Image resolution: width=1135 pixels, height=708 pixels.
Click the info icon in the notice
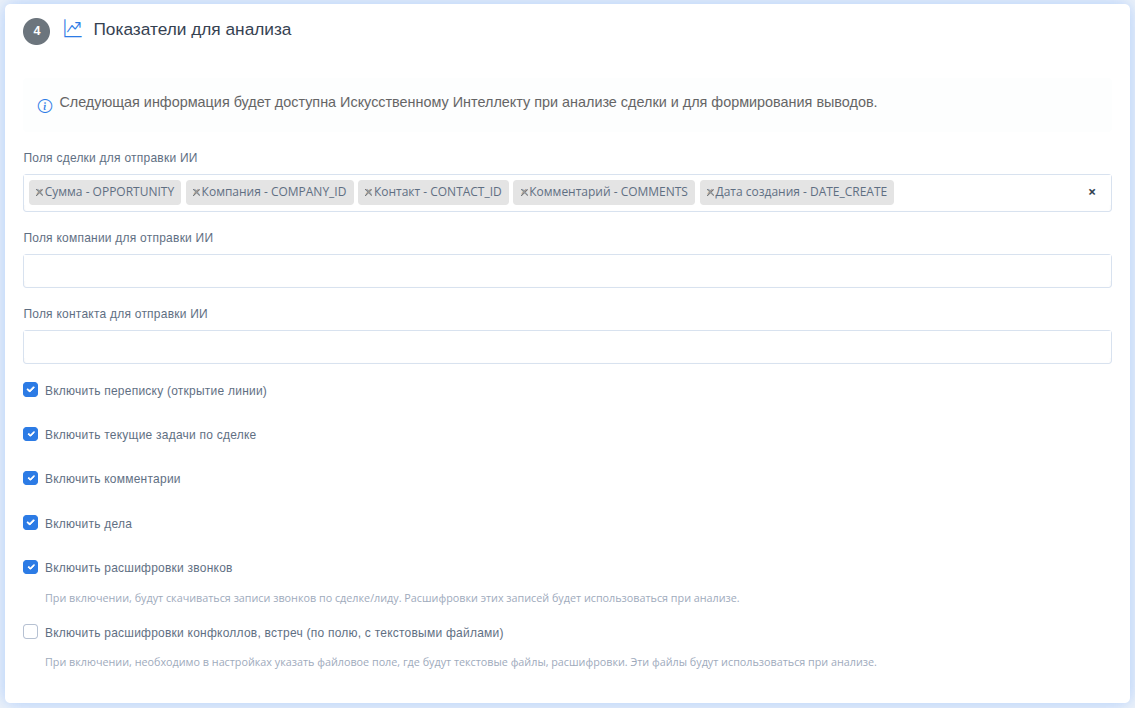(x=45, y=105)
